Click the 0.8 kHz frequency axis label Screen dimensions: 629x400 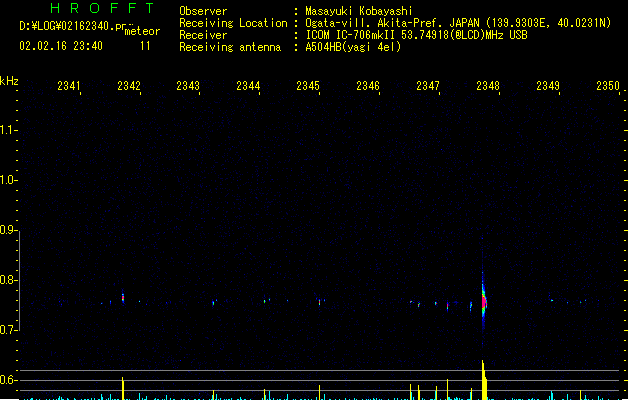point(8,280)
